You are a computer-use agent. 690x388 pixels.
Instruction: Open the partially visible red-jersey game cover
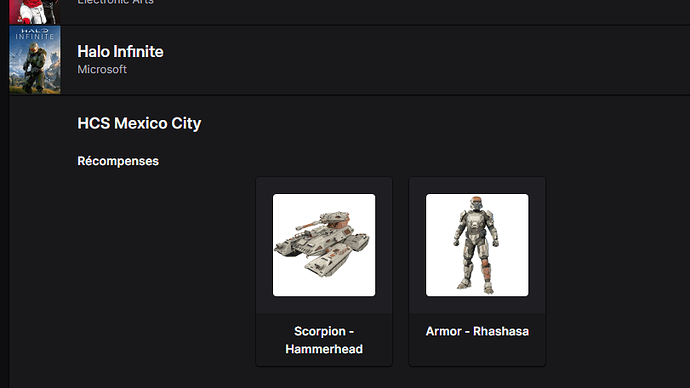coord(35,11)
